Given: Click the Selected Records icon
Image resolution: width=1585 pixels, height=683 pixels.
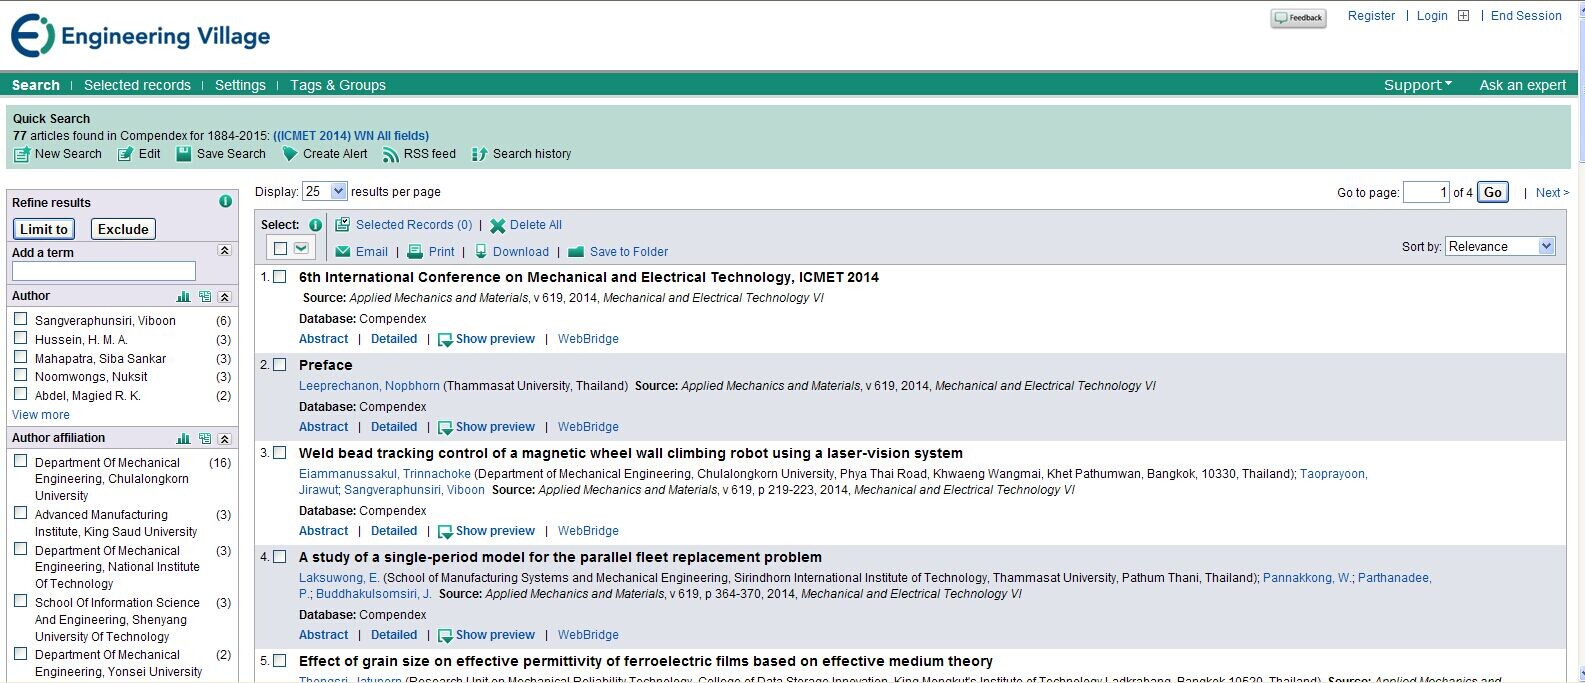Looking at the screenshot, I should click(342, 225).
